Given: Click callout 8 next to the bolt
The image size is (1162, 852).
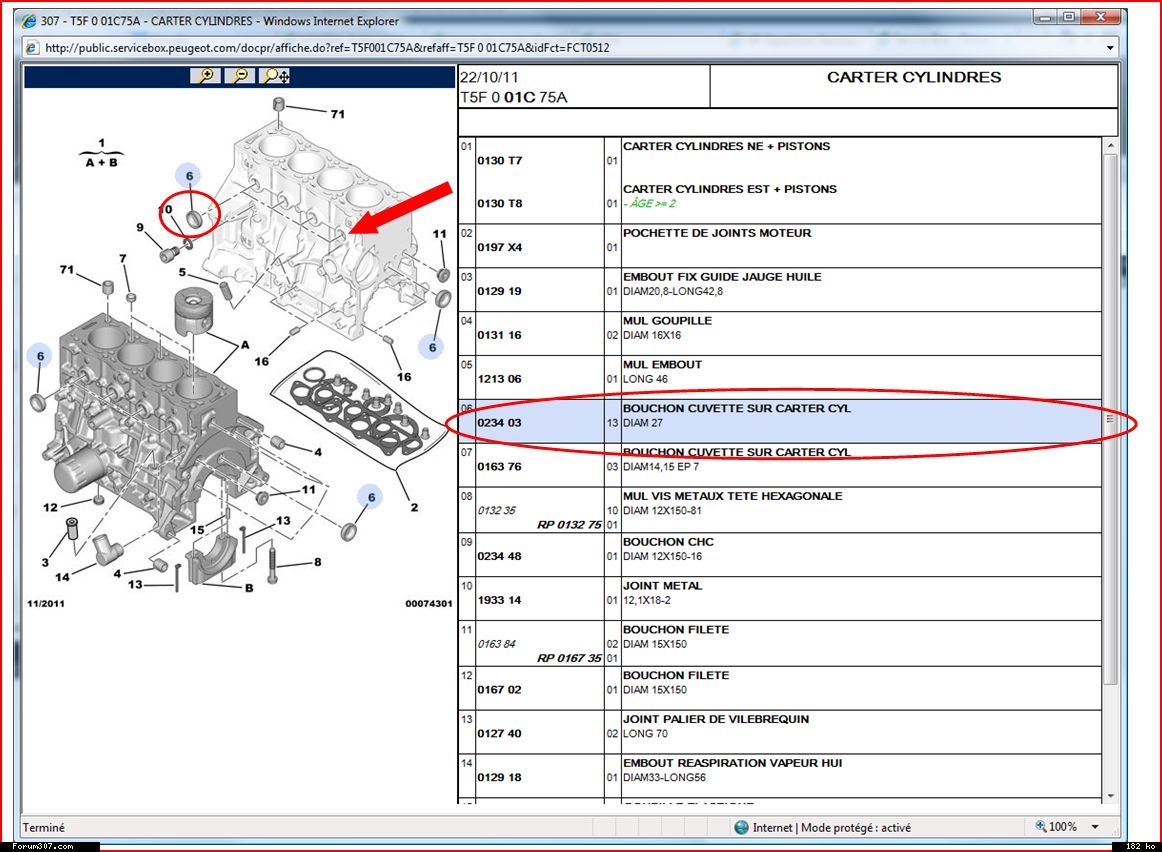Looking at the screenshot, I should 318,562.
